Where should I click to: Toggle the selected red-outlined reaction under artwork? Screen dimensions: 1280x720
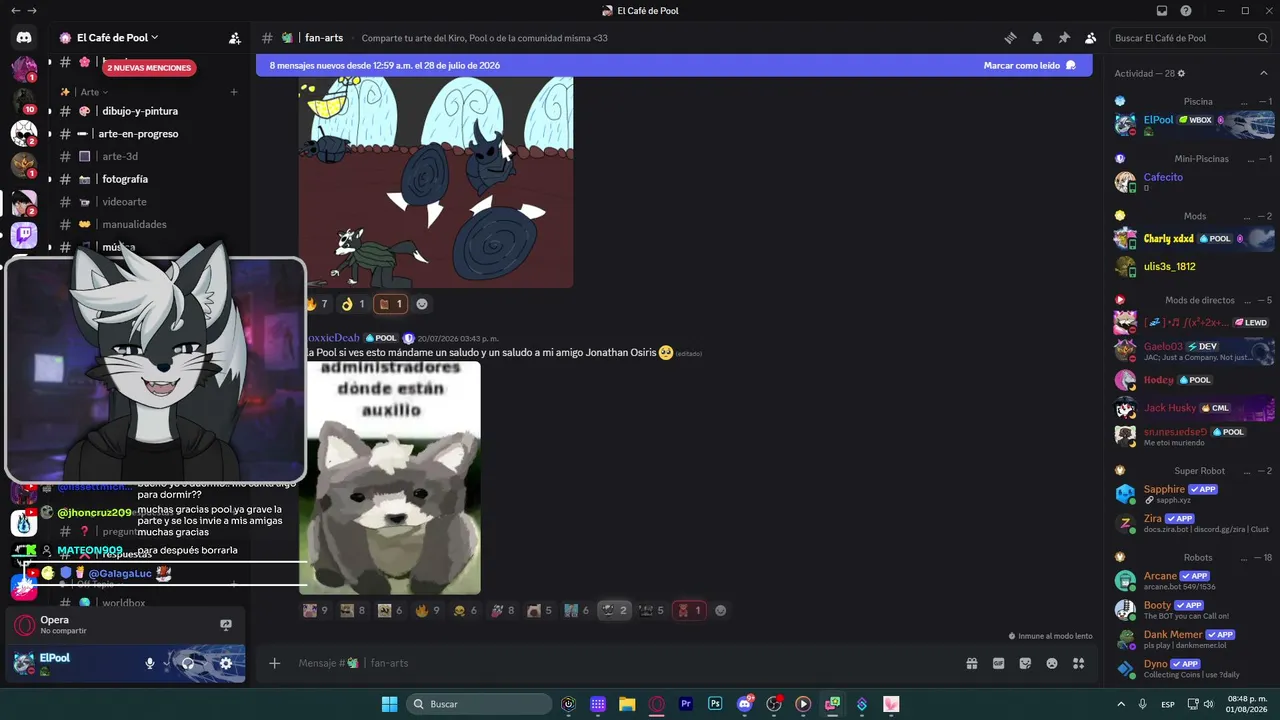390,304
